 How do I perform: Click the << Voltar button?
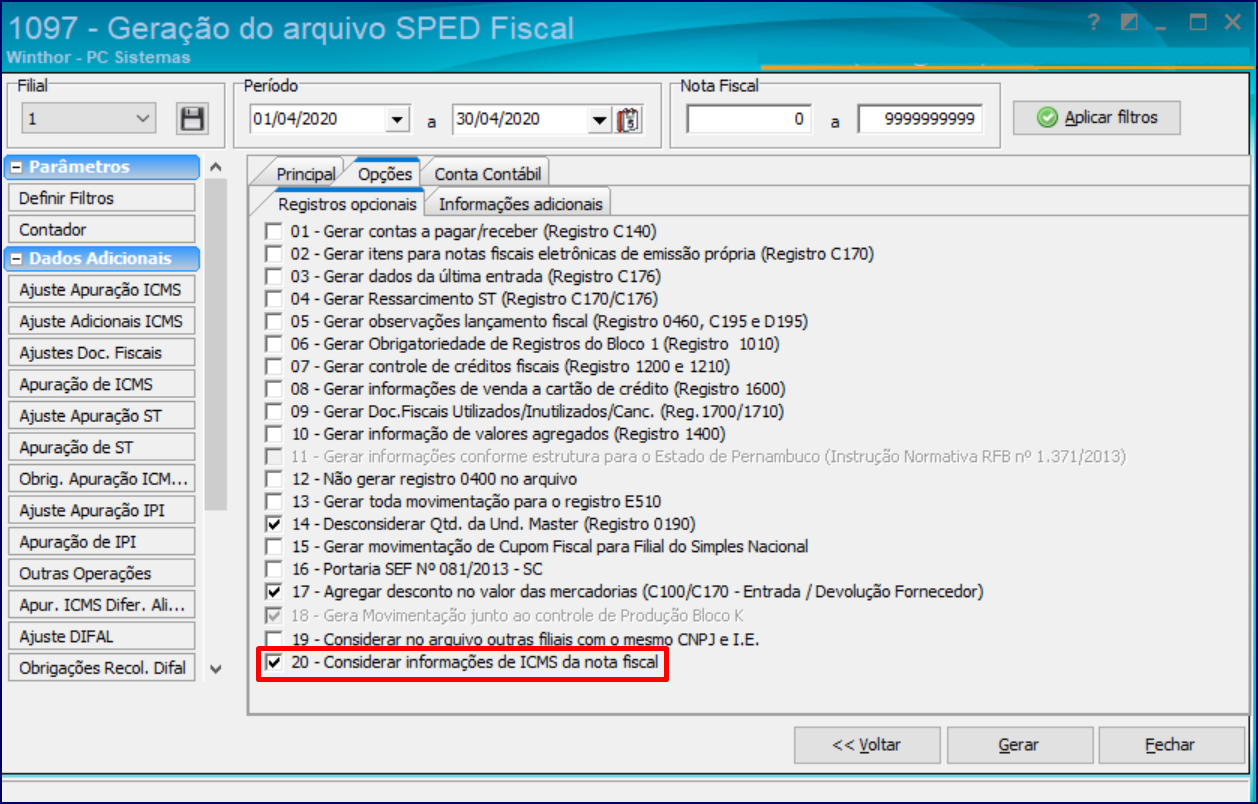[x=867, y=745]
